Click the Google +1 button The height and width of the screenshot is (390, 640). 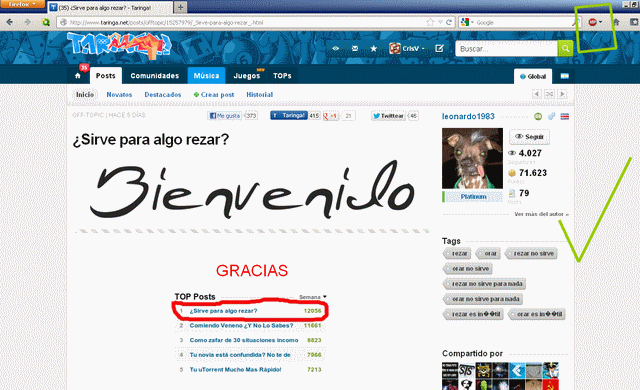click(331, 116)
